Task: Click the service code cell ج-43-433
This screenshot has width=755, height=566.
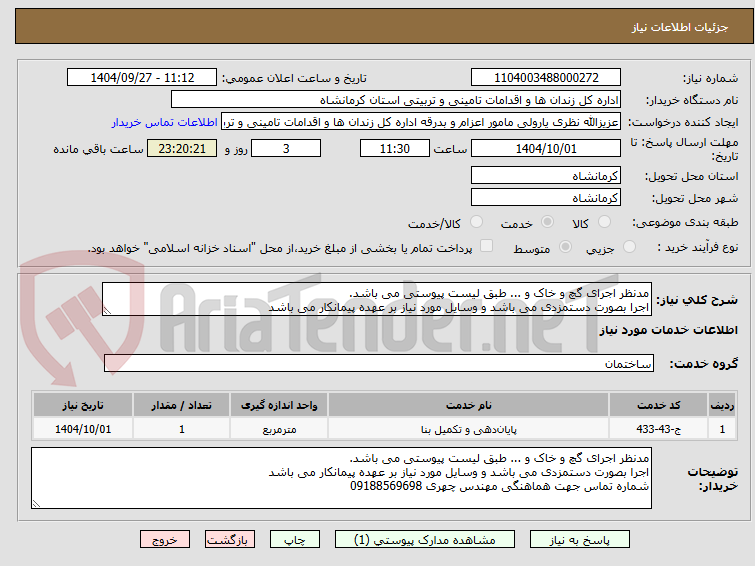Action: [x=658, y=429]
